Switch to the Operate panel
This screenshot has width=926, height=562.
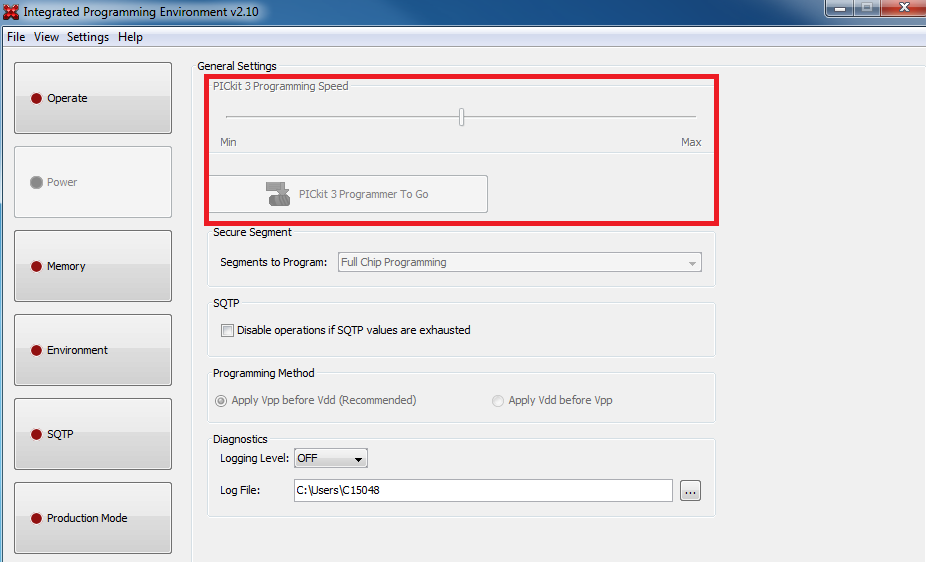(93, 98)
